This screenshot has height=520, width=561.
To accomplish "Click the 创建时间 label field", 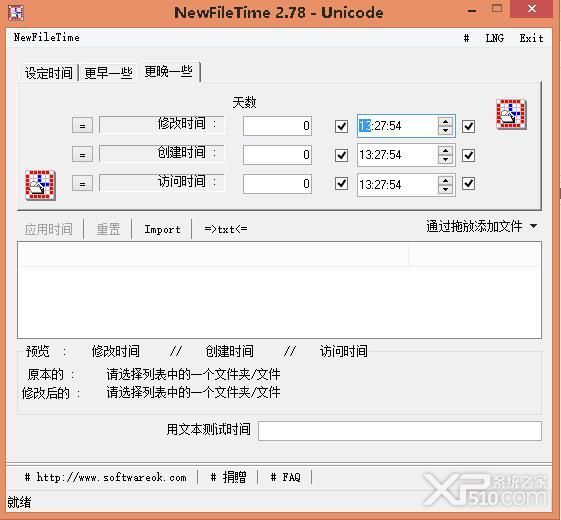I will (162, 153).
